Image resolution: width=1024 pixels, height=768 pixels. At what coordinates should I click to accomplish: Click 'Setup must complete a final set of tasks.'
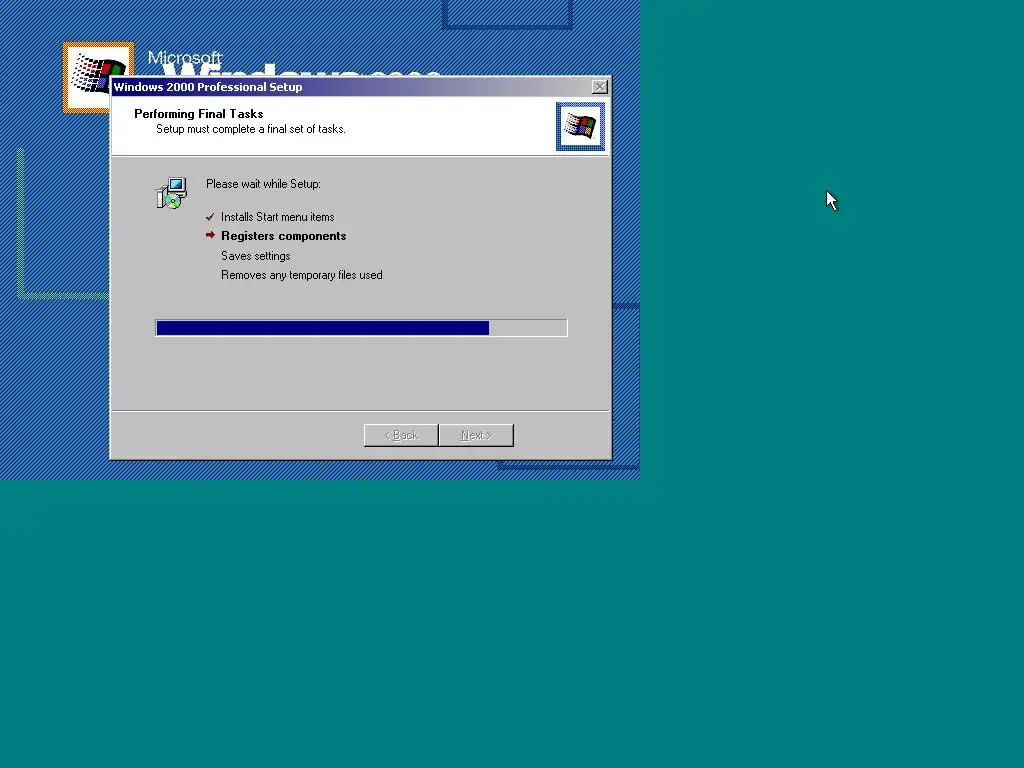click(x=251, y=129)
